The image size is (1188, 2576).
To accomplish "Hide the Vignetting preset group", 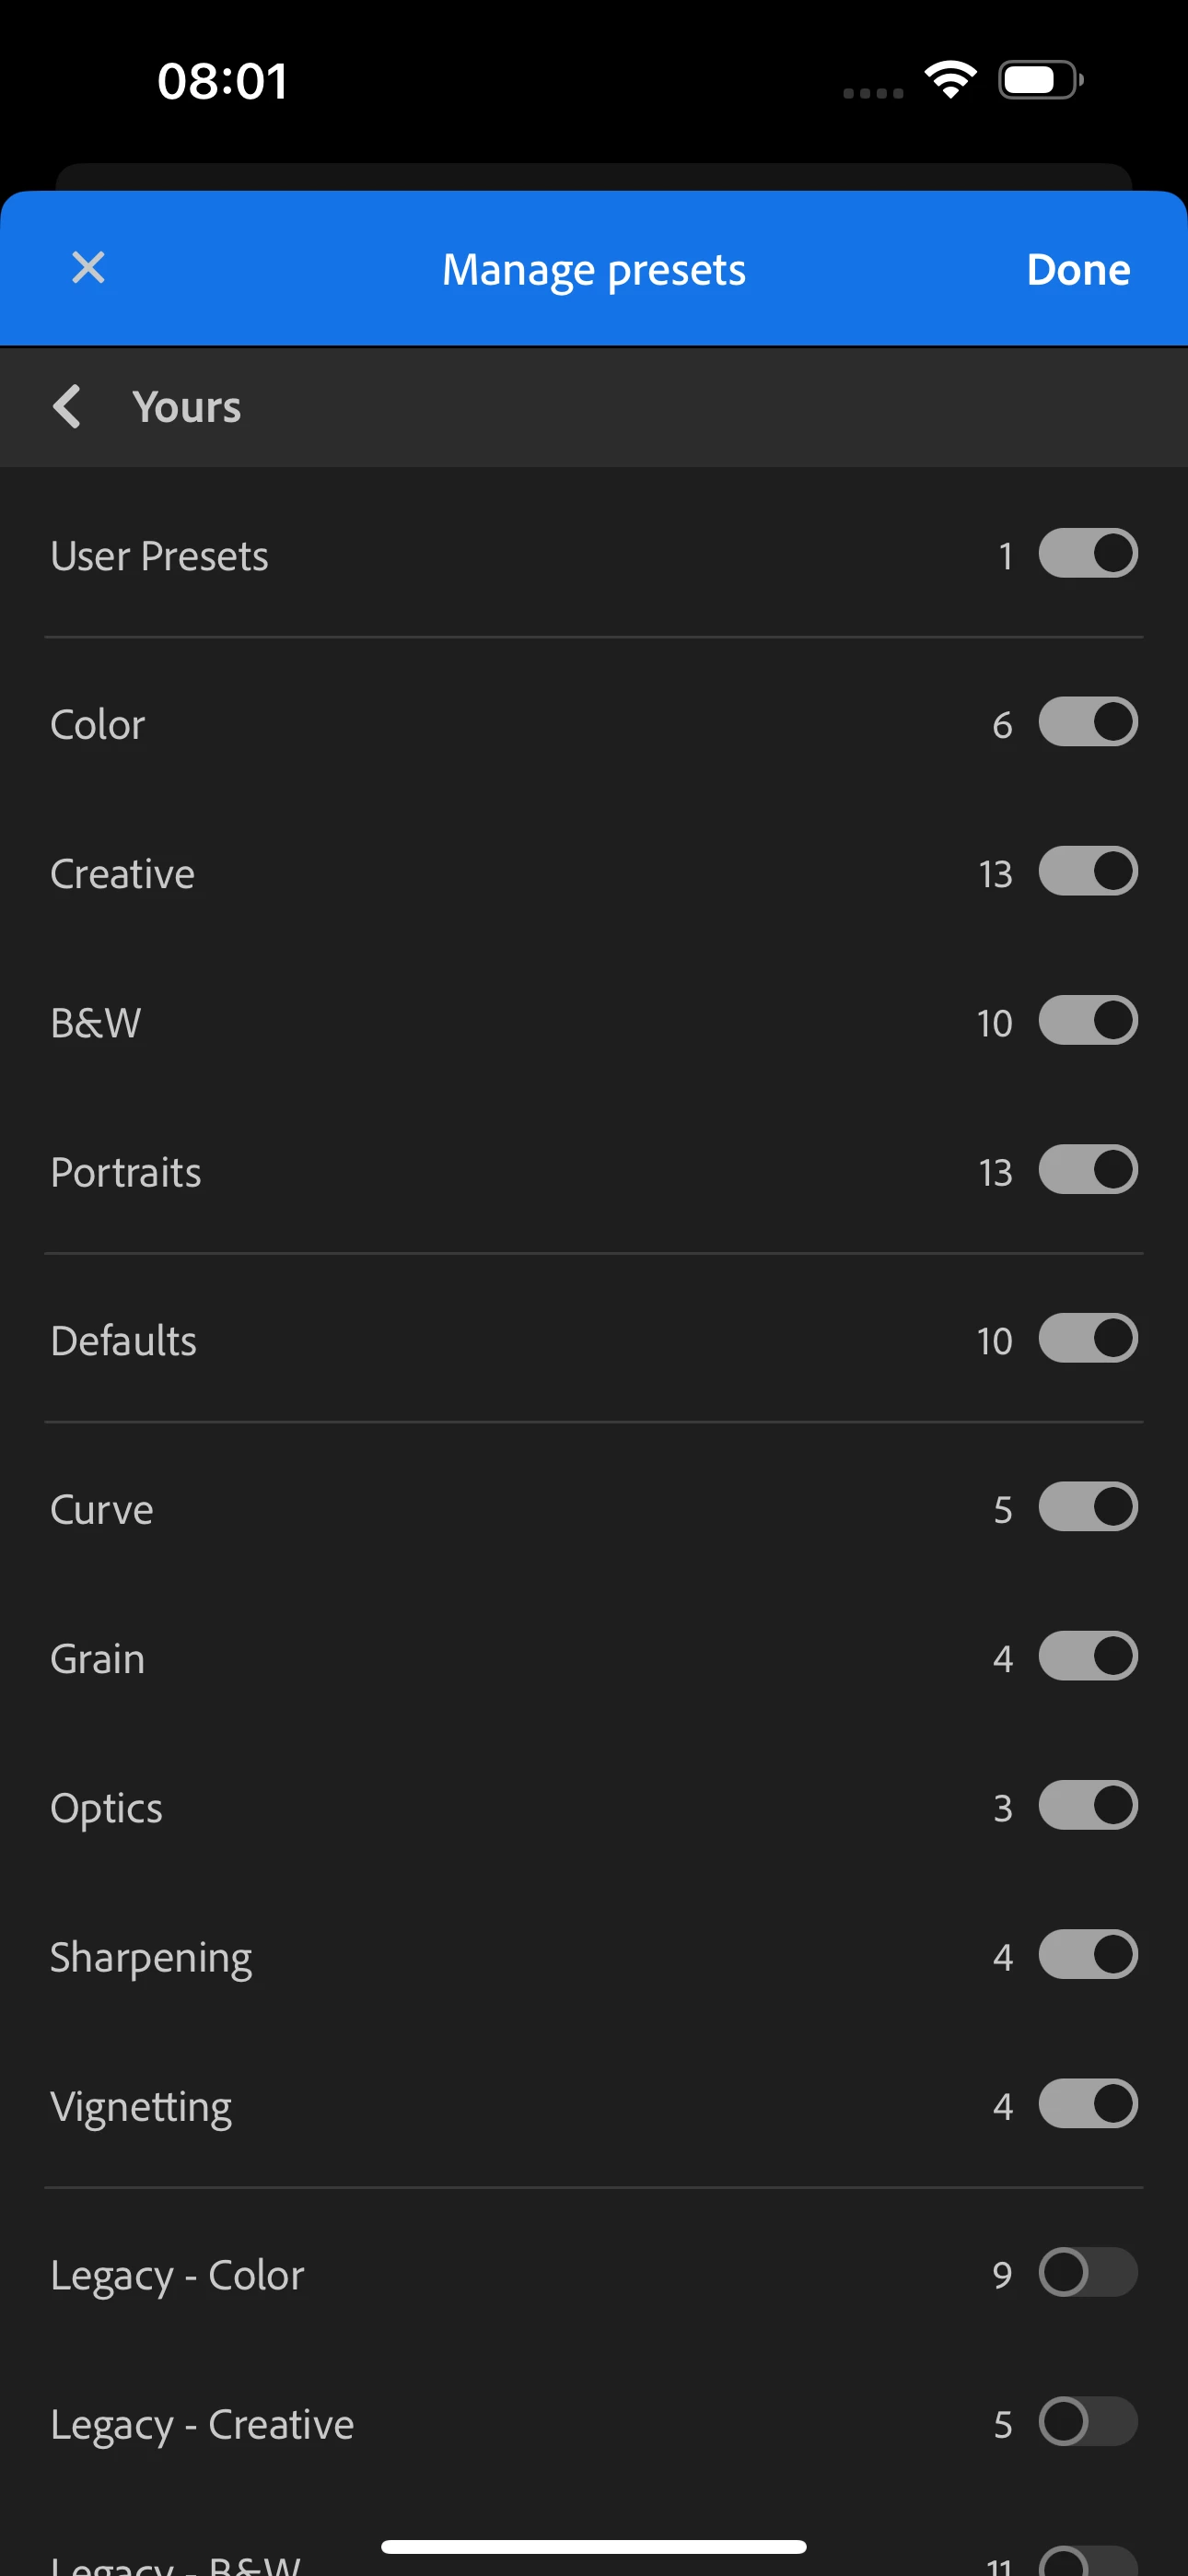I will coord(1087,2104).
